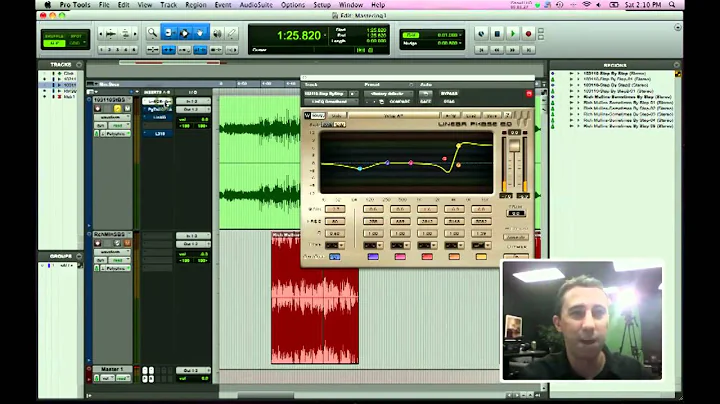Click the Waves Save button
The width and height of the screenshot is (720, 404).
(492, 116)
